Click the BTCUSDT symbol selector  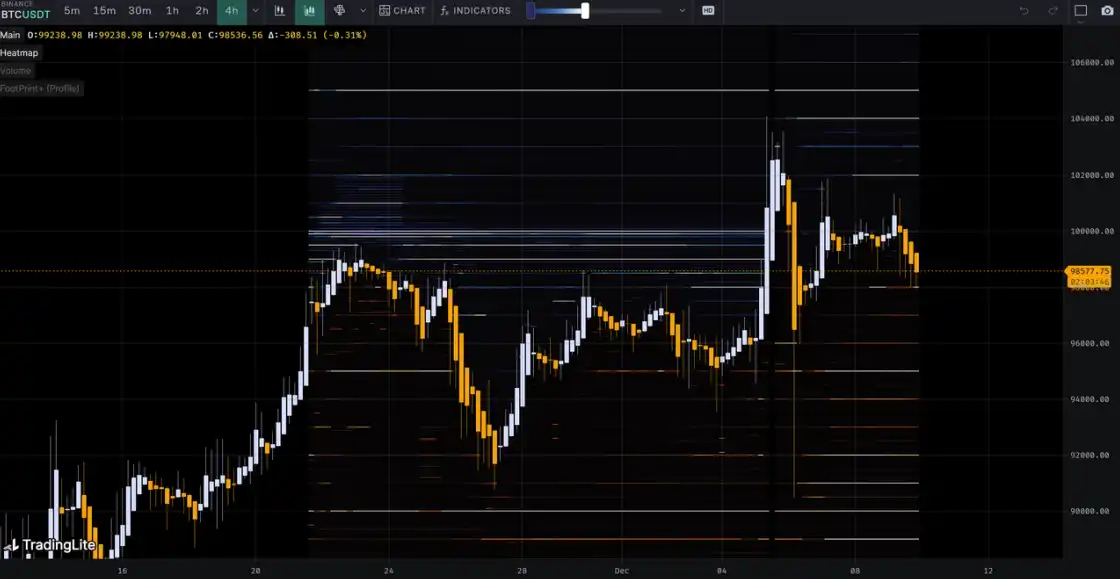[x=24, y=15]
